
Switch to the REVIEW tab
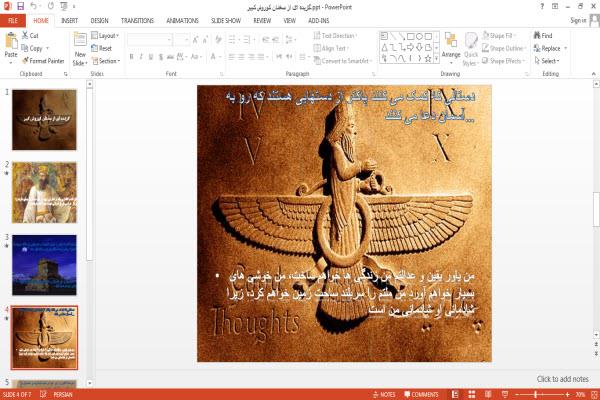[x=262, y=21]
